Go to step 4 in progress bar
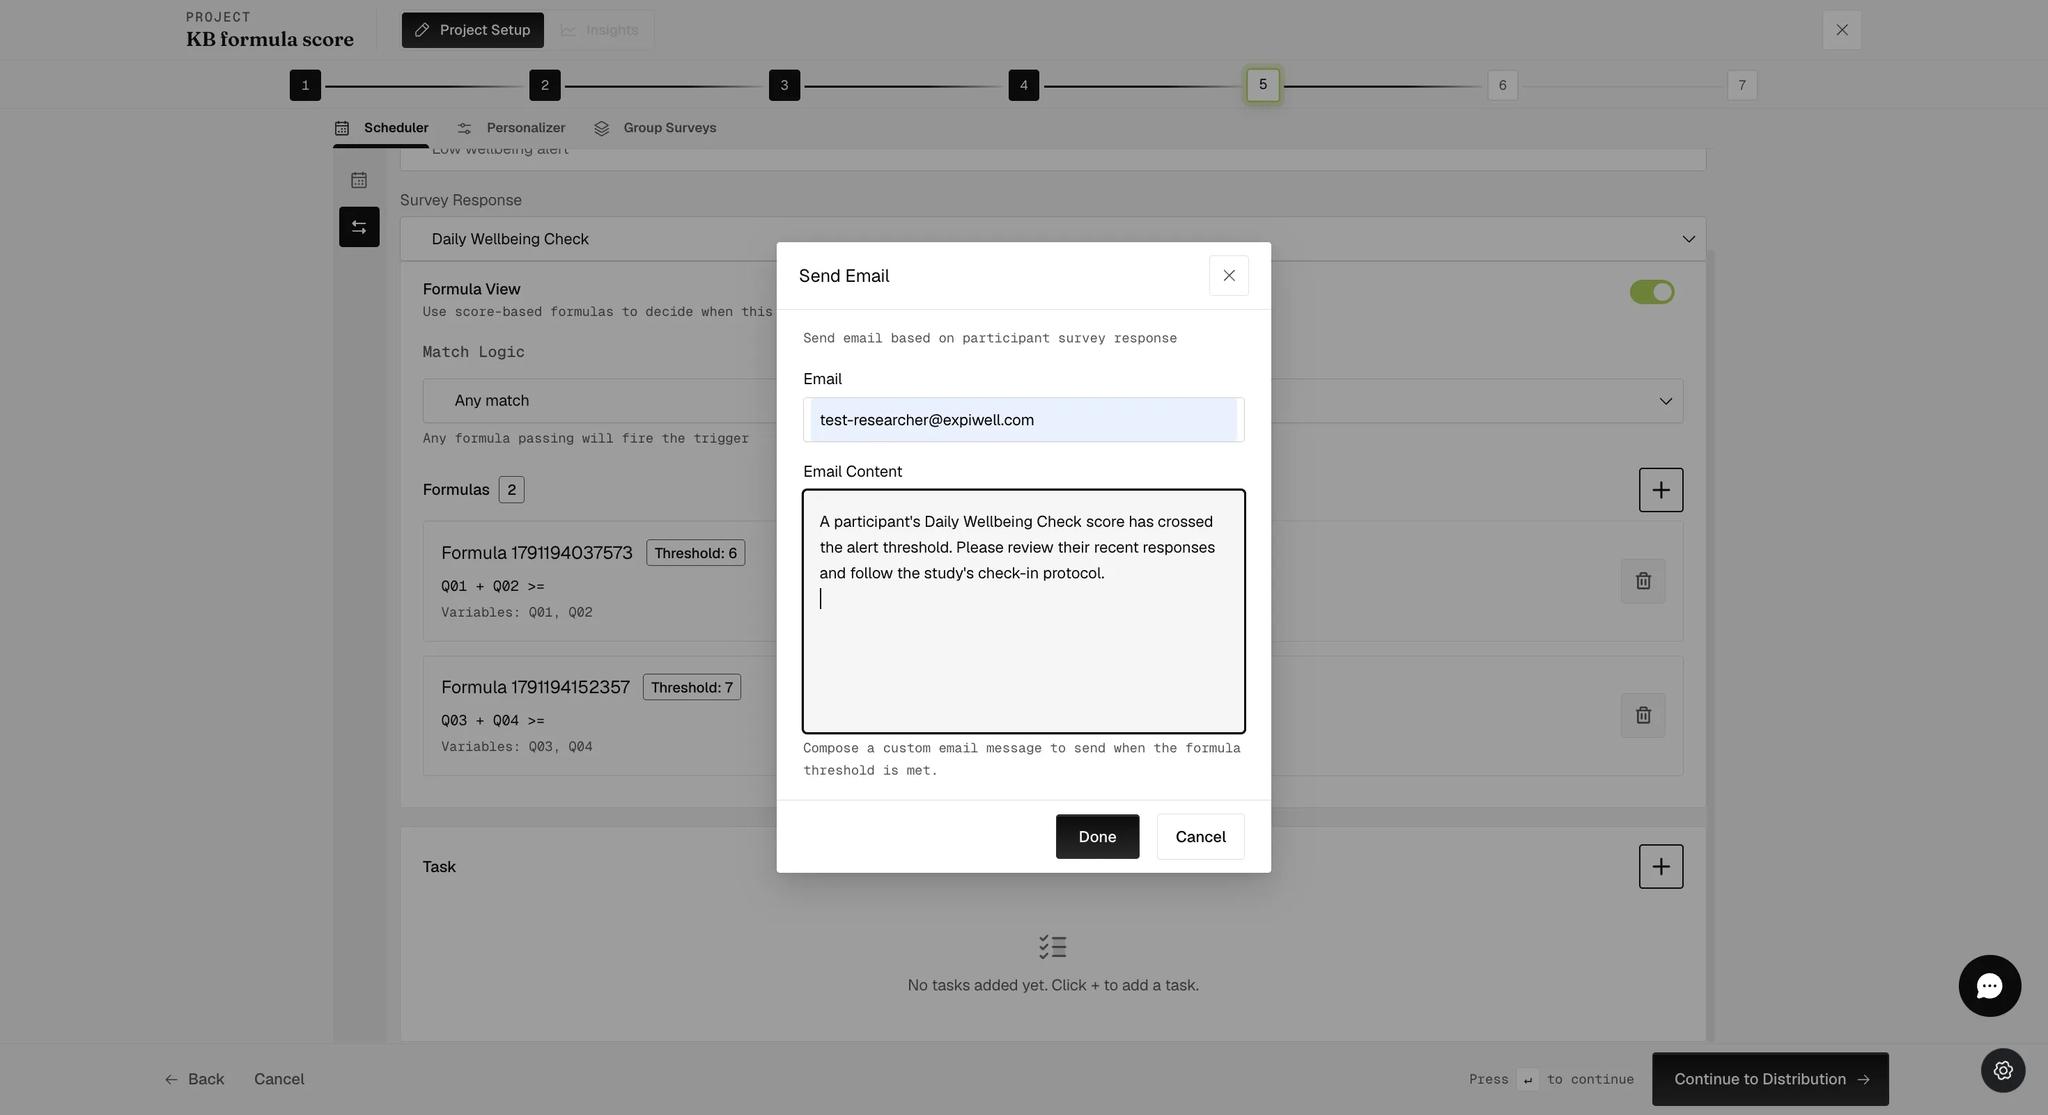 pyautogui.click(x=1023, y=85)
